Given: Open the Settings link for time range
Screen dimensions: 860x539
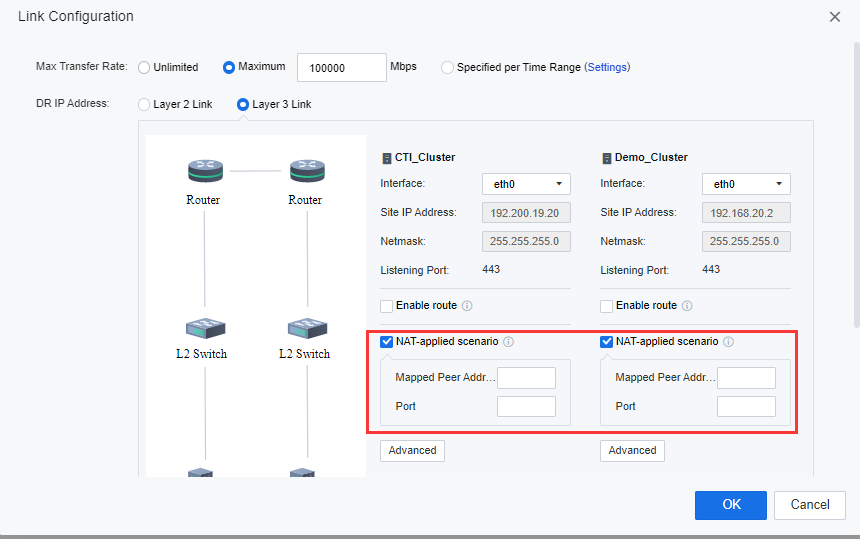Looking at the screenshot, I should pos(607,68).
